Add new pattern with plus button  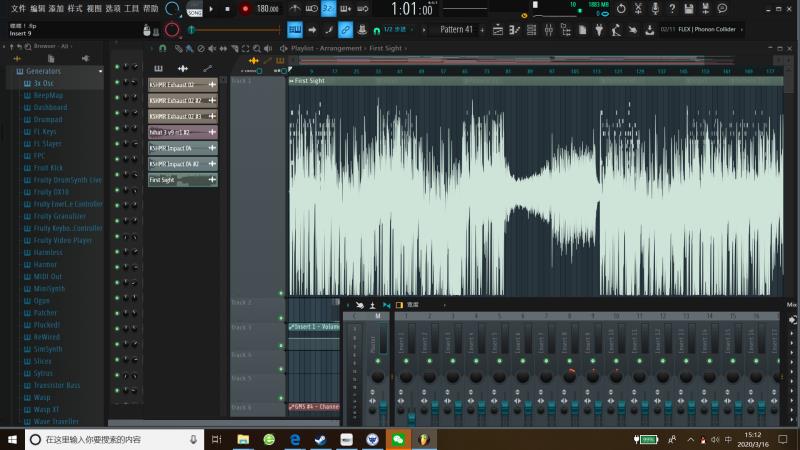coord(482,30)
